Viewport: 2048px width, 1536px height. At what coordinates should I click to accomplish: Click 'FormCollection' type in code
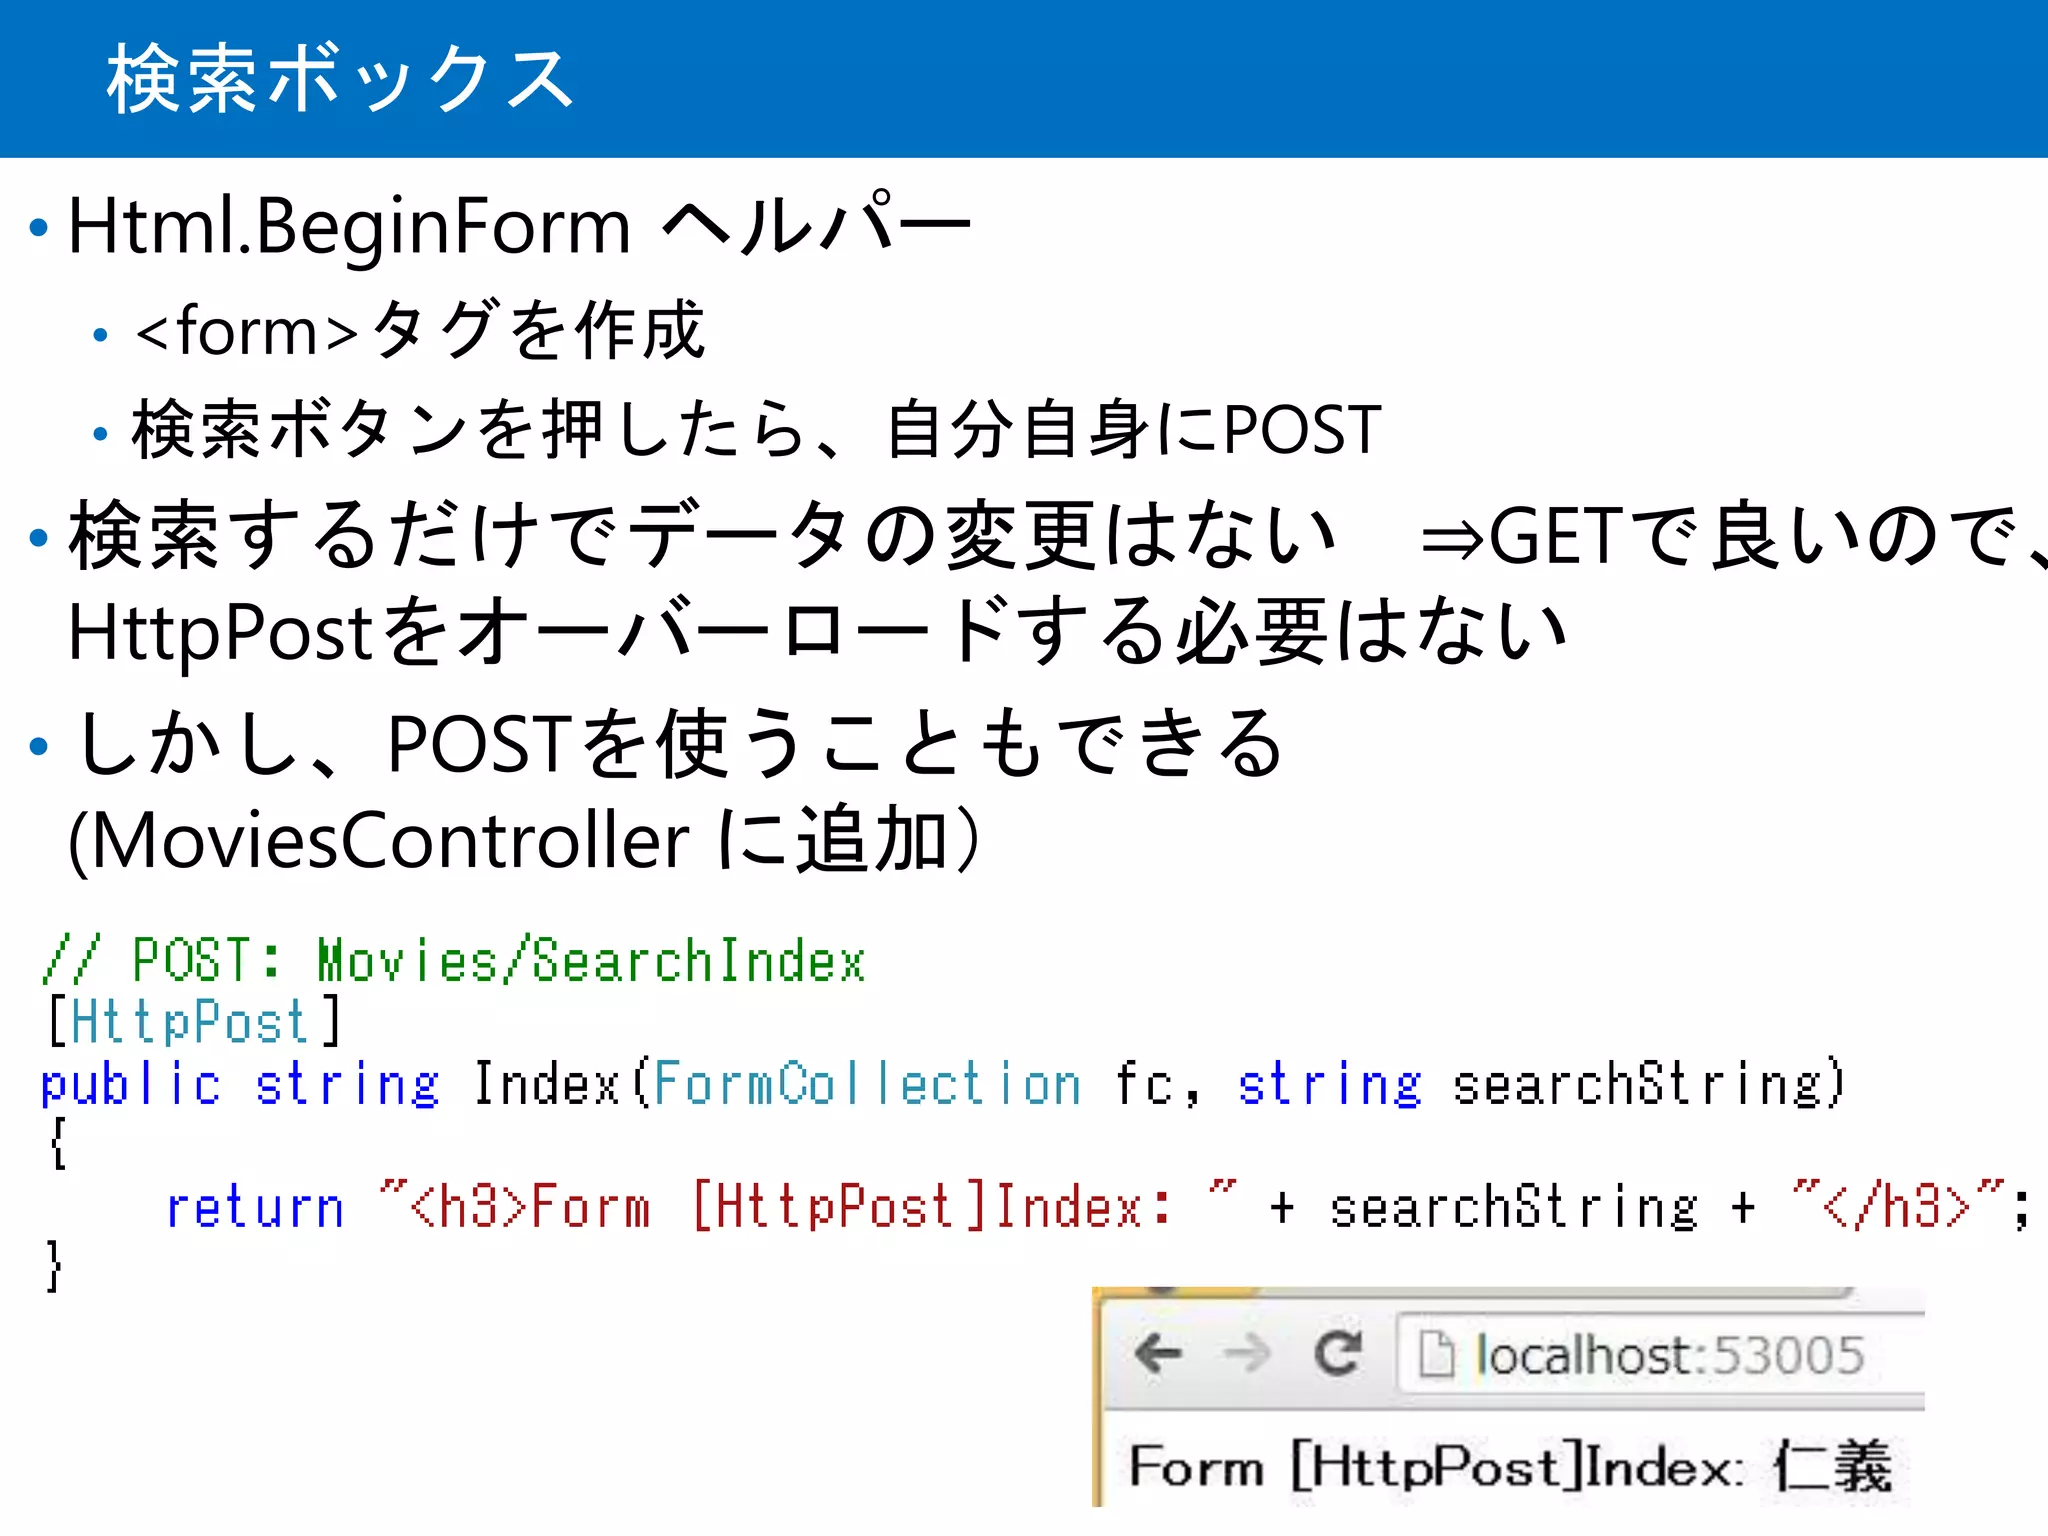pyautogui.click(x=867, y=1084)
